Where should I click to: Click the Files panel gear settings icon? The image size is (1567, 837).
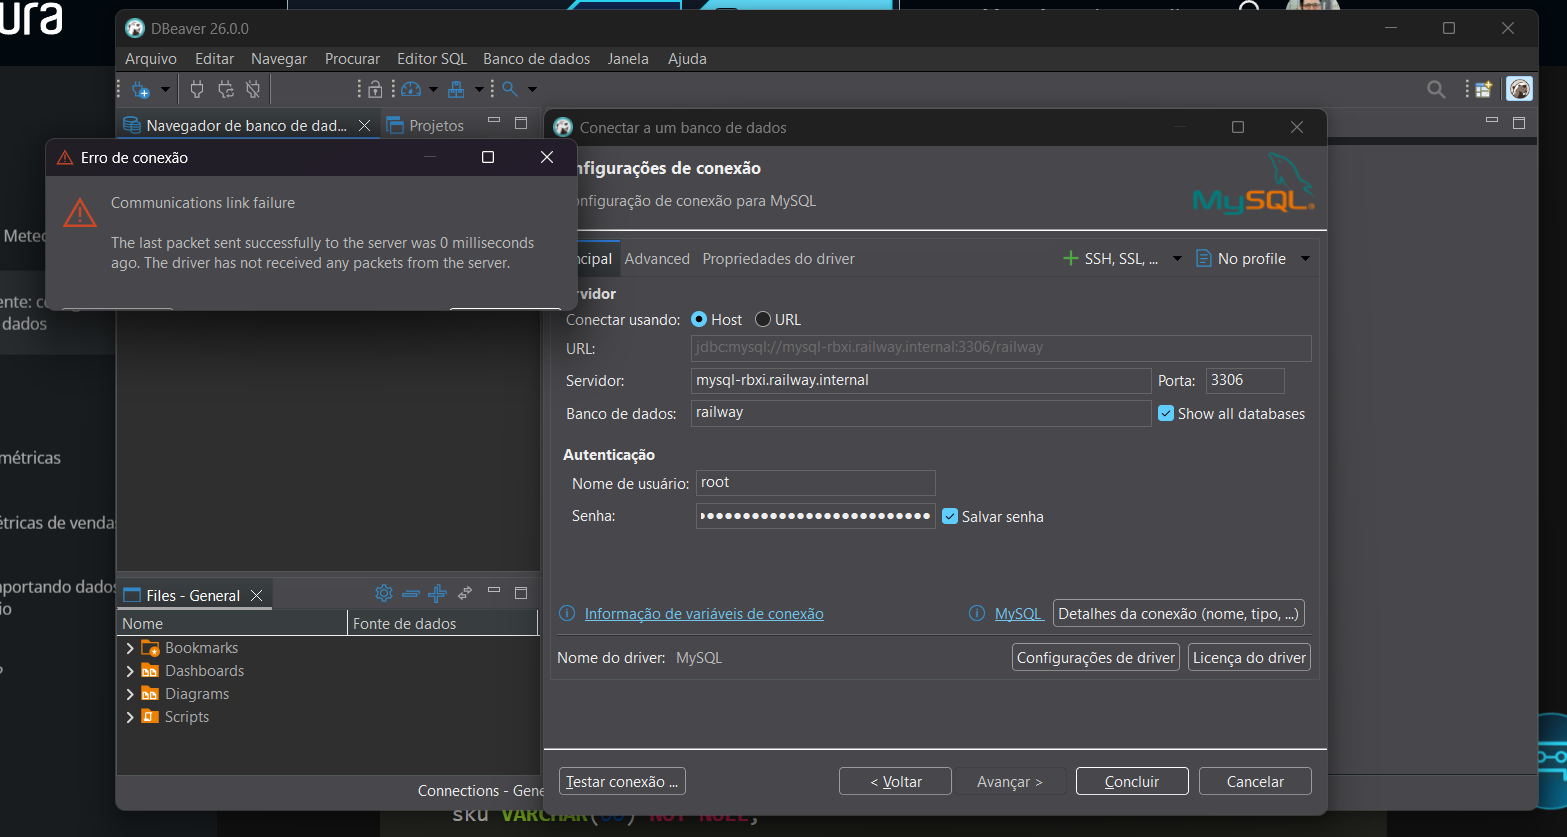(x=384, y=593)
